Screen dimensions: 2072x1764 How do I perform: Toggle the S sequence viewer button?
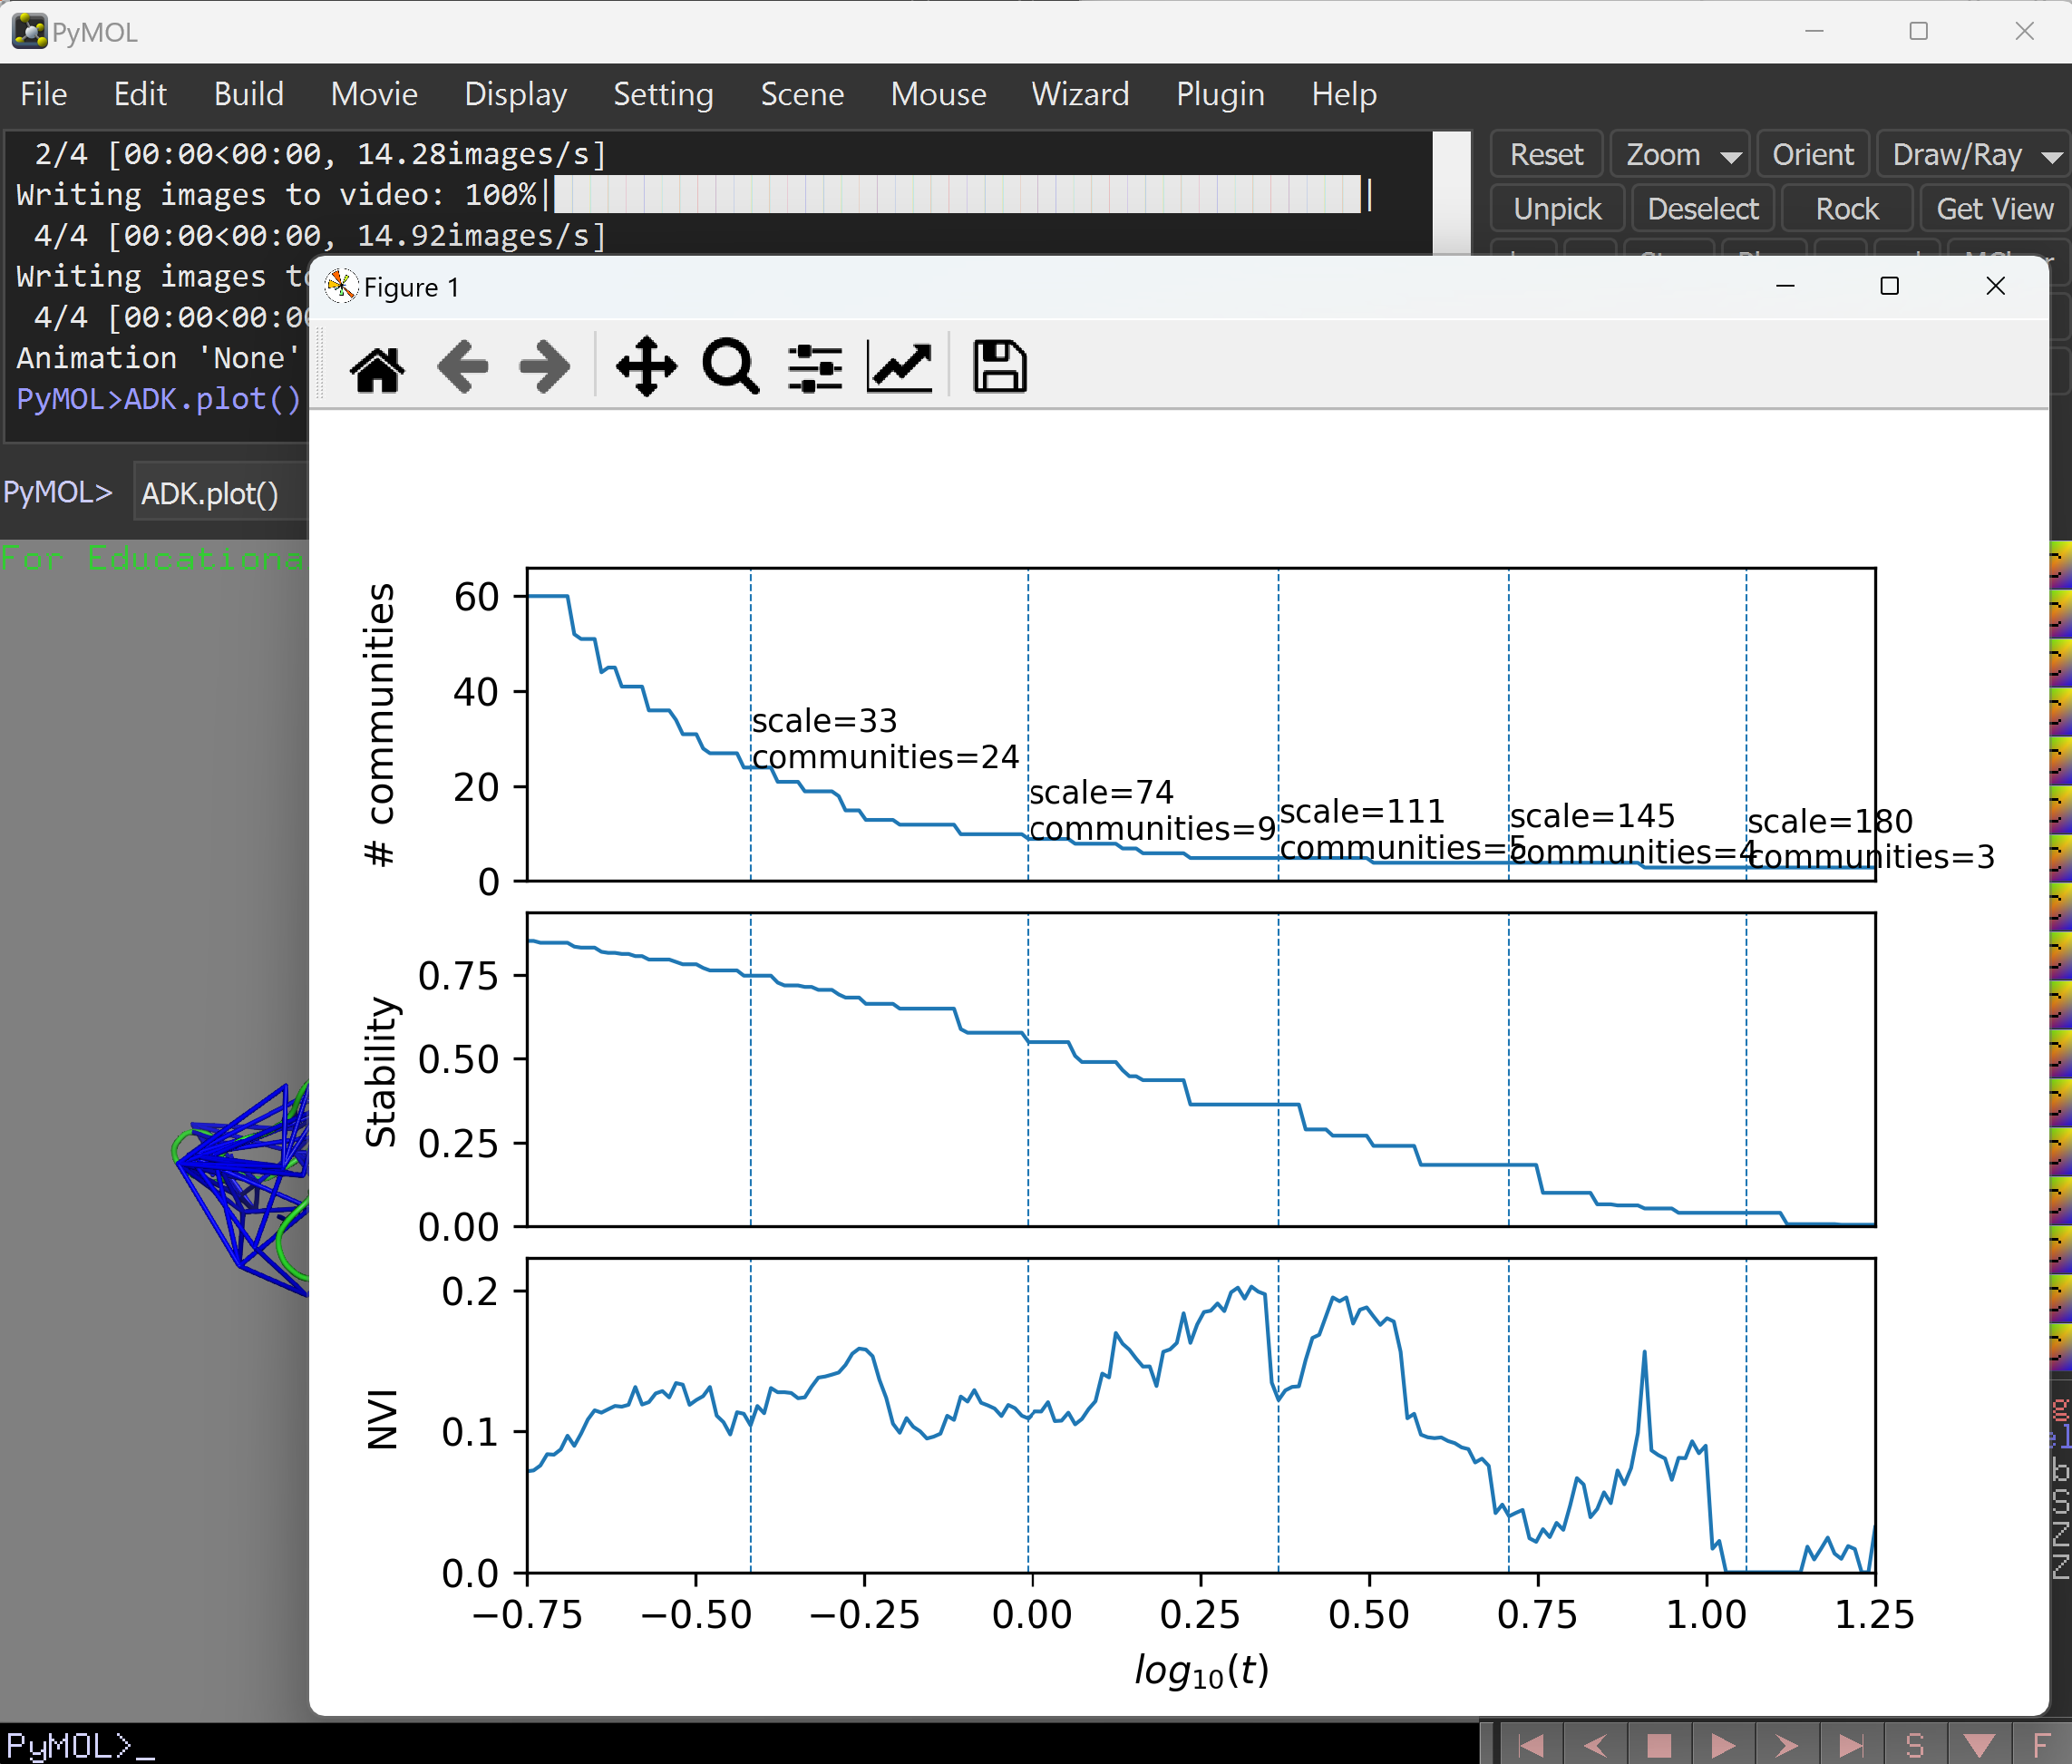(x=1915, y=1745)
